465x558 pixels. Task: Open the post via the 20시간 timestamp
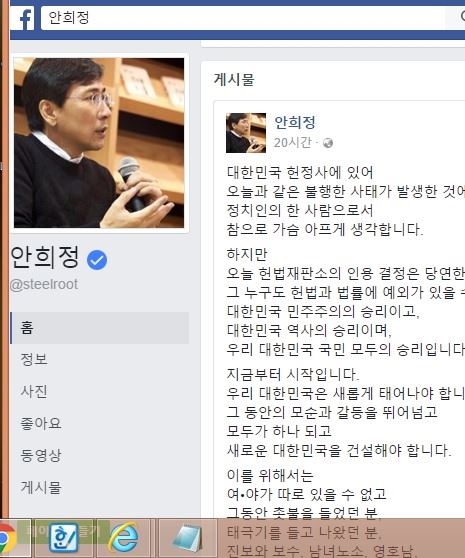(292, 143)
